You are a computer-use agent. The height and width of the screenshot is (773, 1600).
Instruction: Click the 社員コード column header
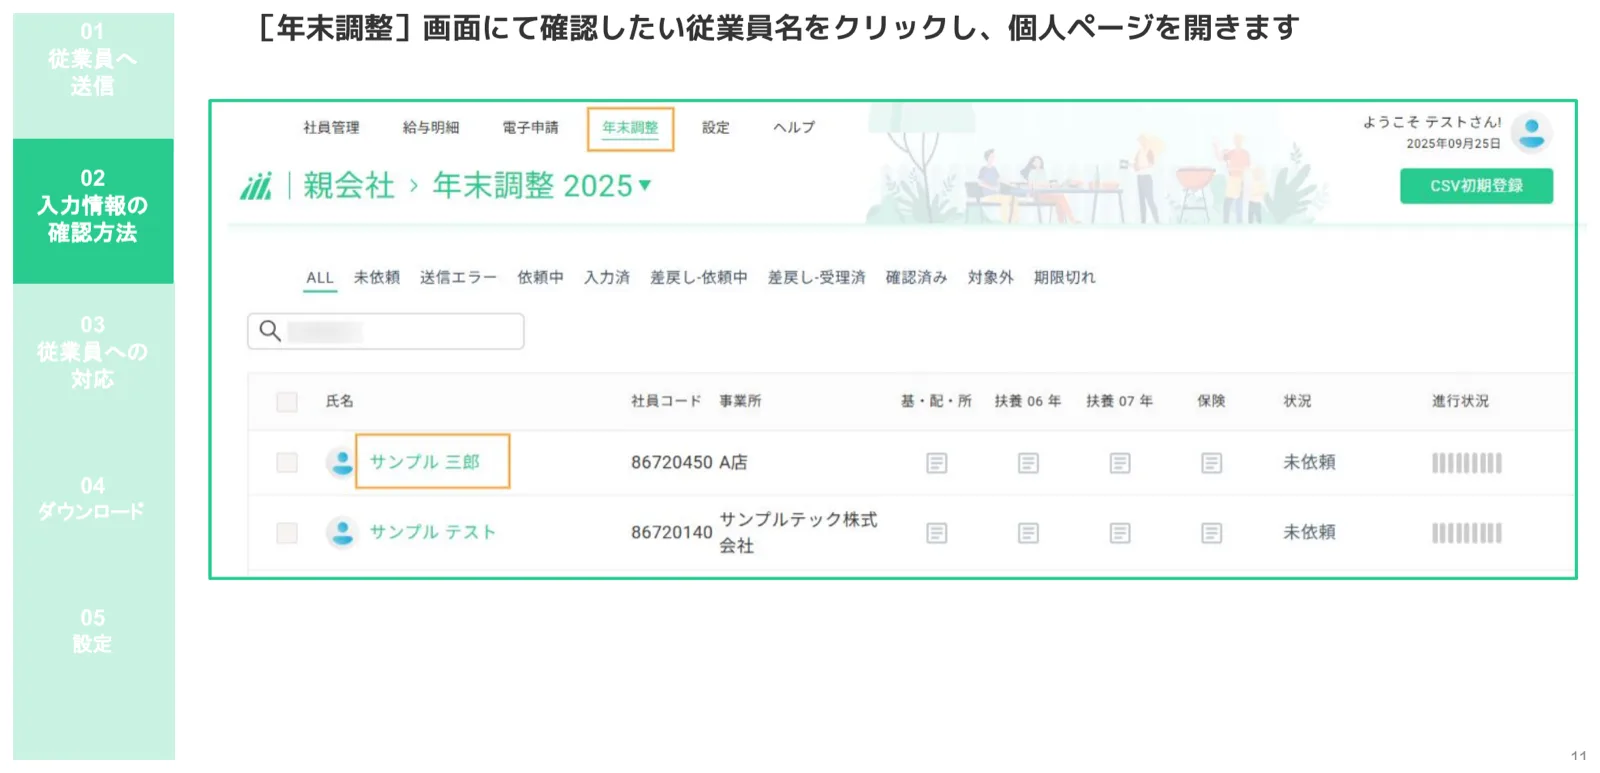(666, 401)
